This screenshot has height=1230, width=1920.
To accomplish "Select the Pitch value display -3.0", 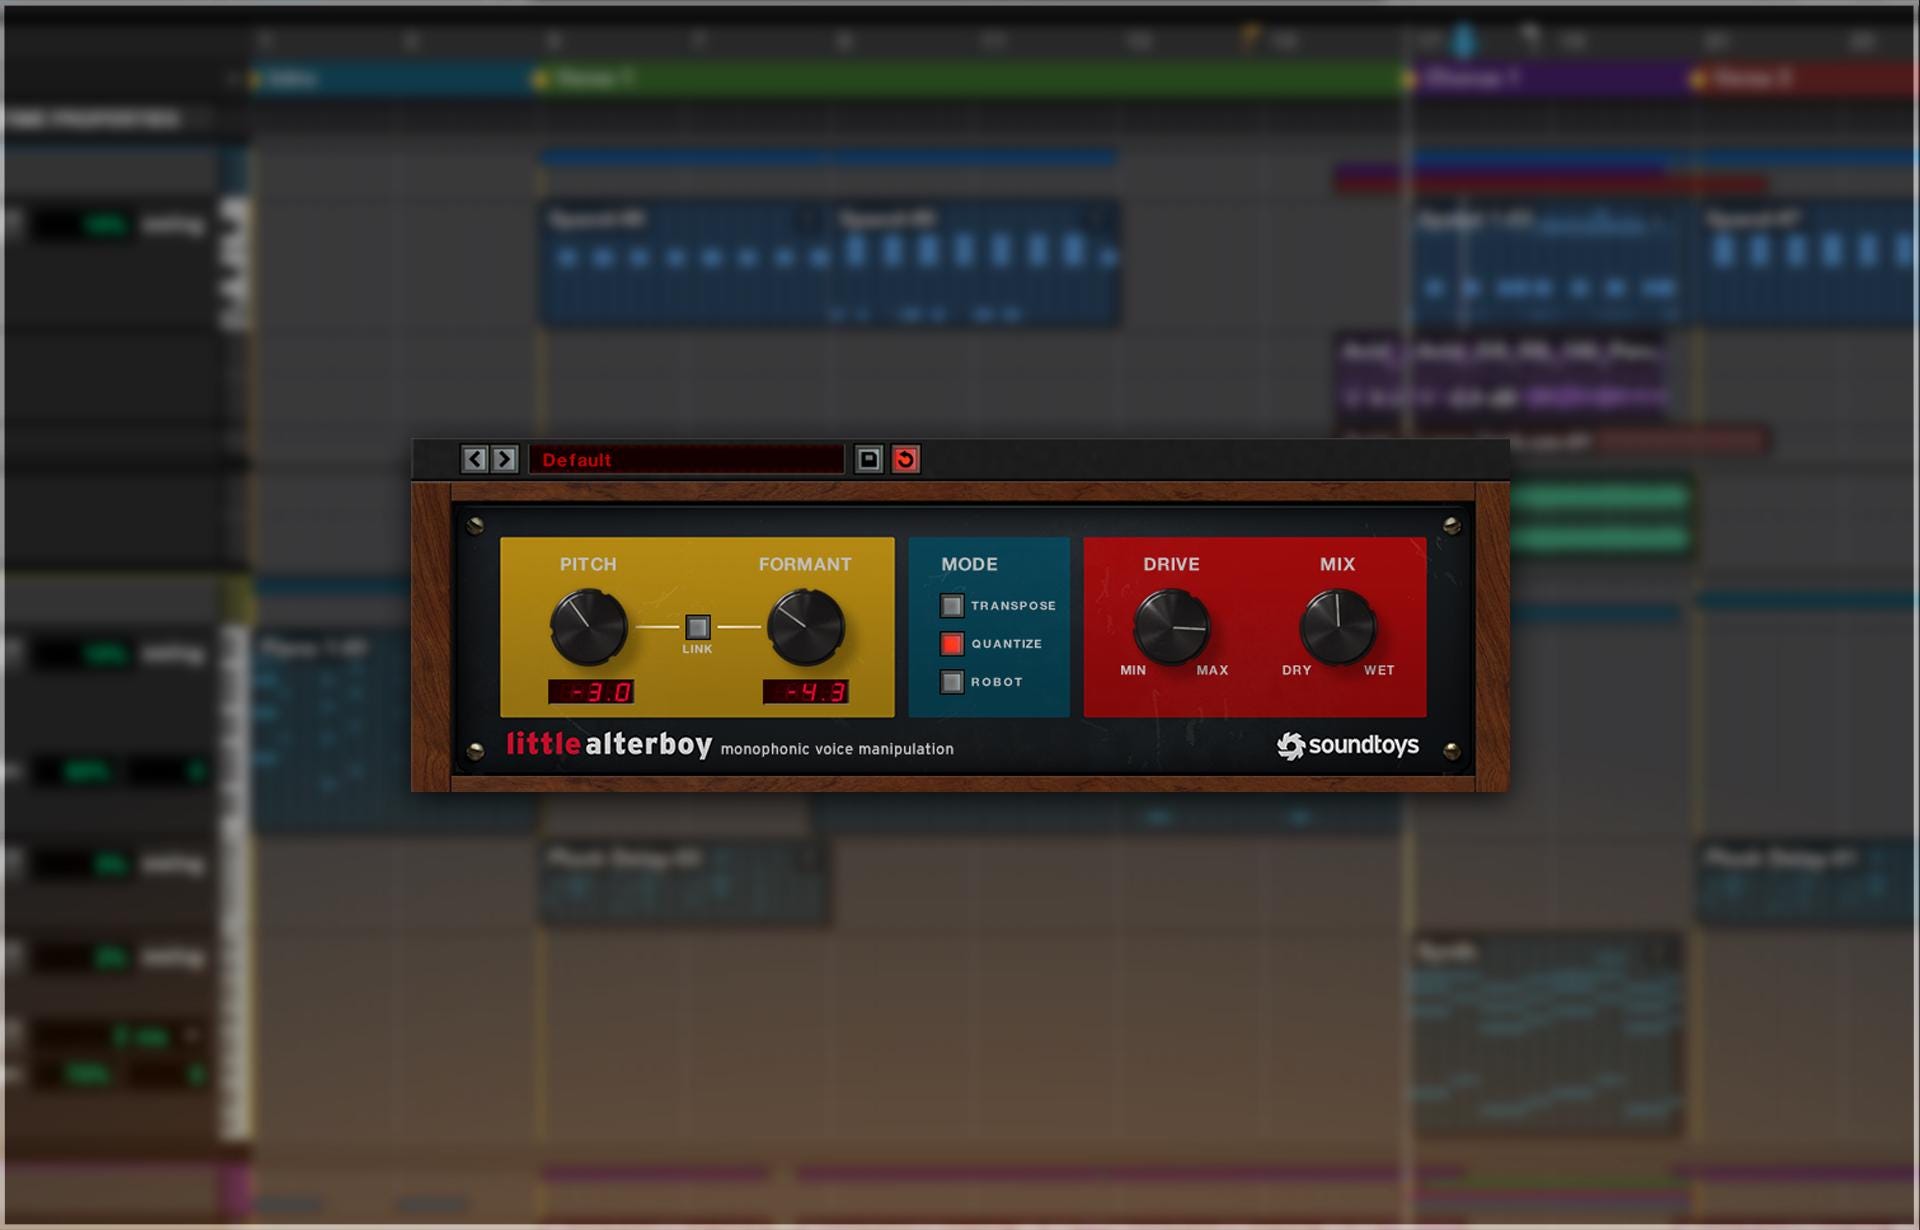I will tap(591, 692).
